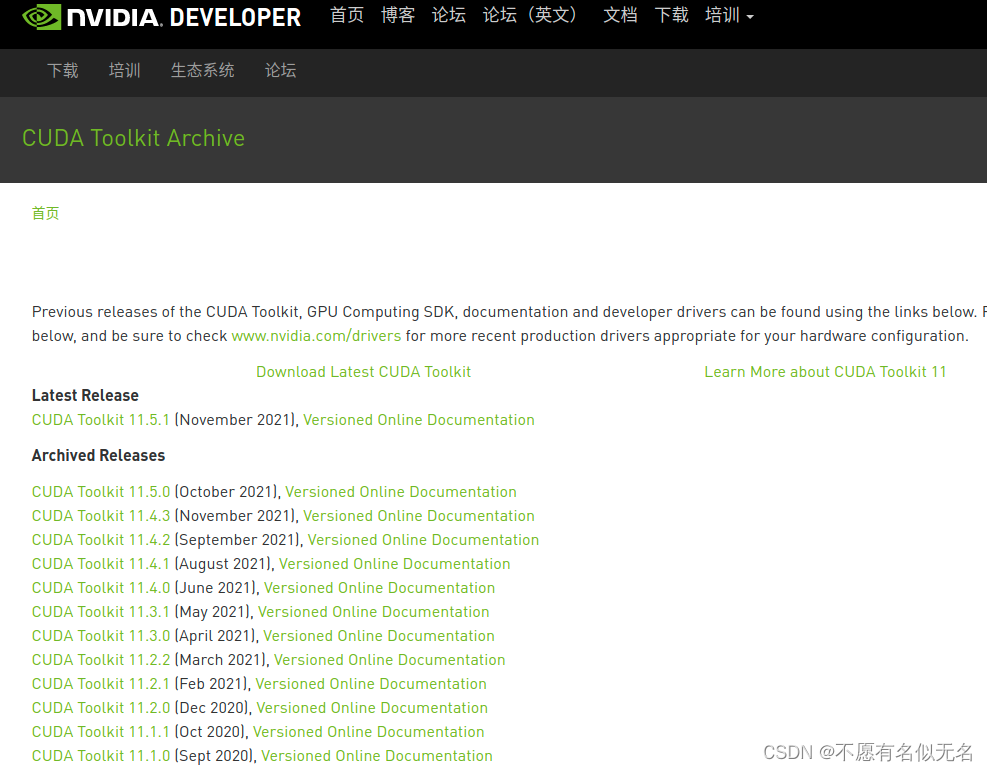Open the www.nvidia.com/drivers link

click(x=316, y=336)
